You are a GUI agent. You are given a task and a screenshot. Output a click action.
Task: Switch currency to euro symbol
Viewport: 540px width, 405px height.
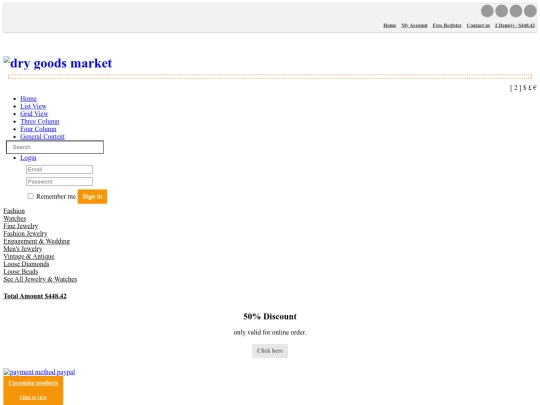pos(534,88)
